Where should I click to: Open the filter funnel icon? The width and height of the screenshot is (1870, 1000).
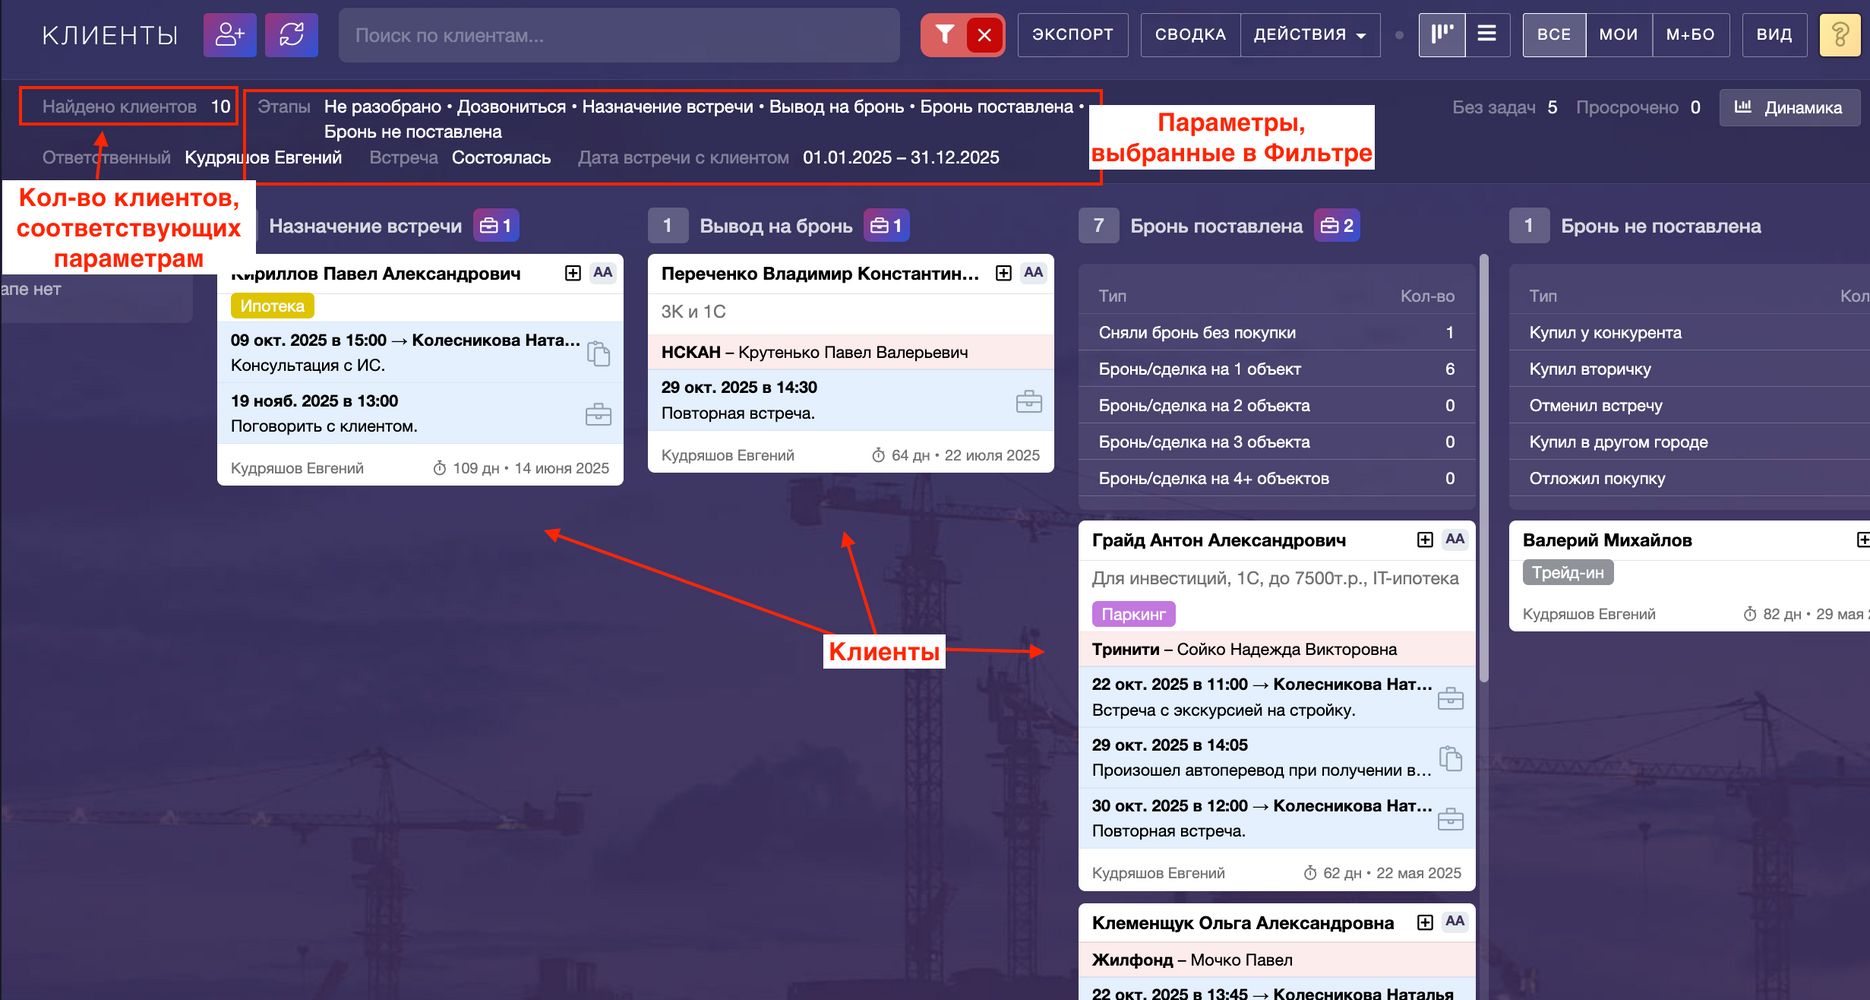pyautogui.click(x=944, y=35)
